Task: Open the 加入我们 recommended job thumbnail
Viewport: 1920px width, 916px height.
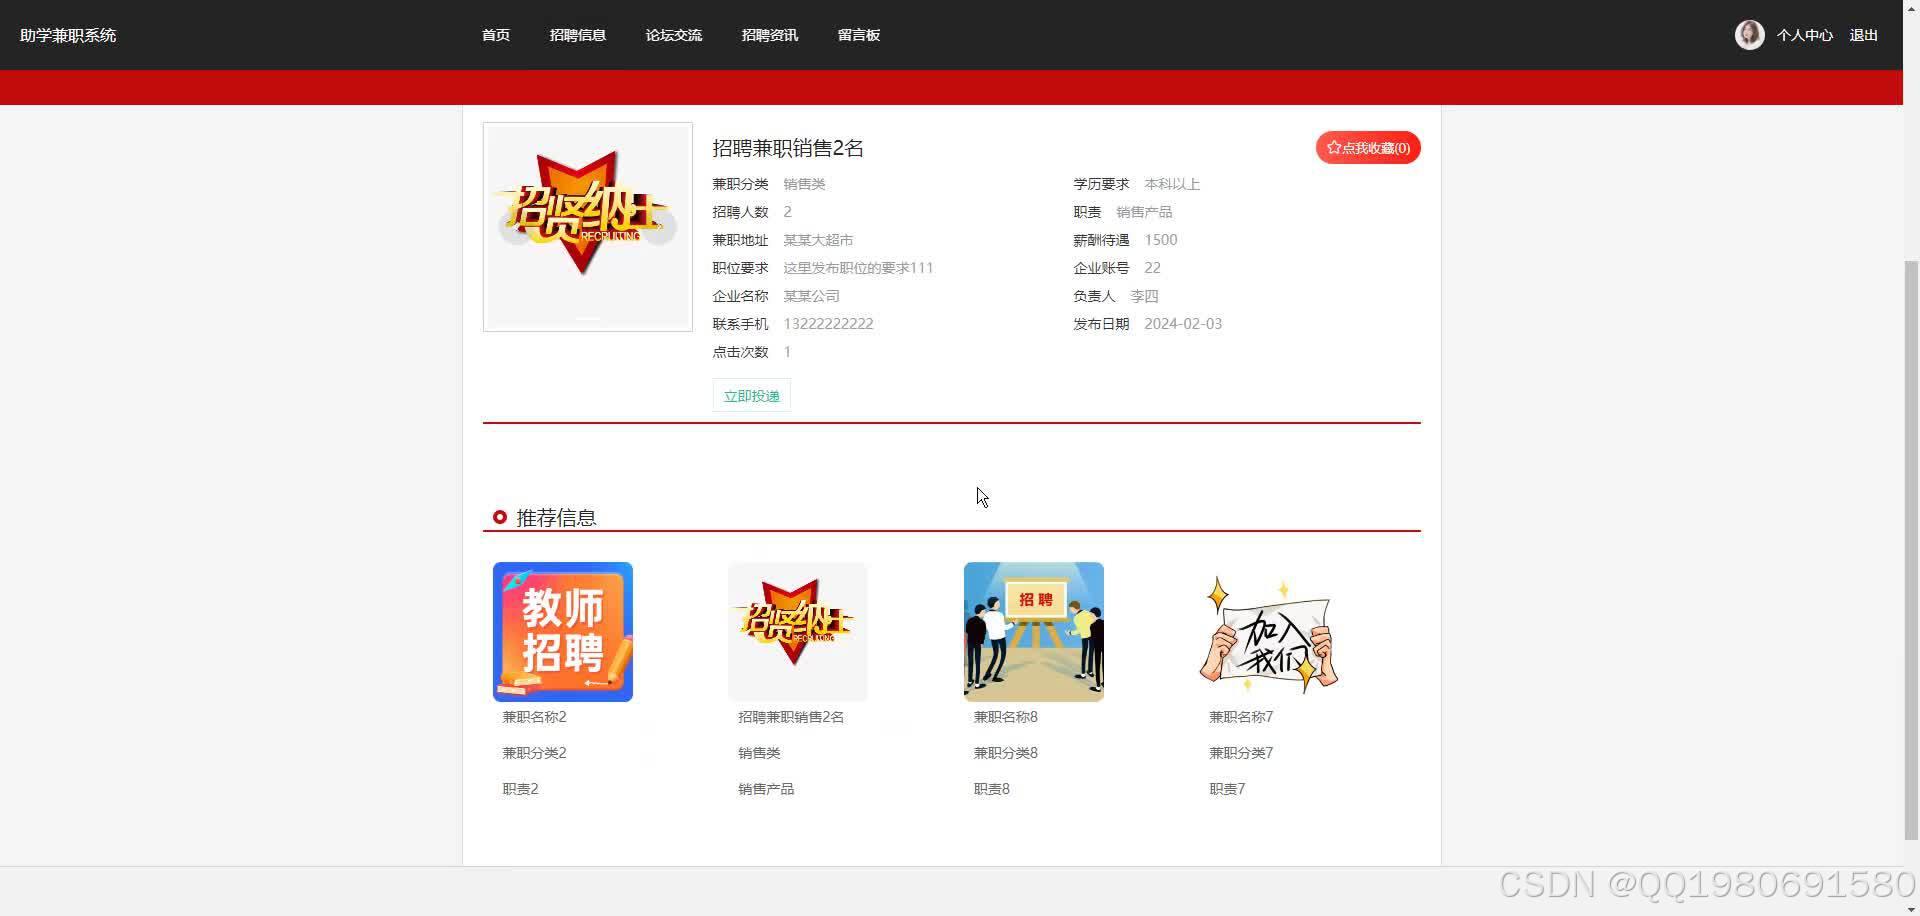Action: coord(1267,631)
